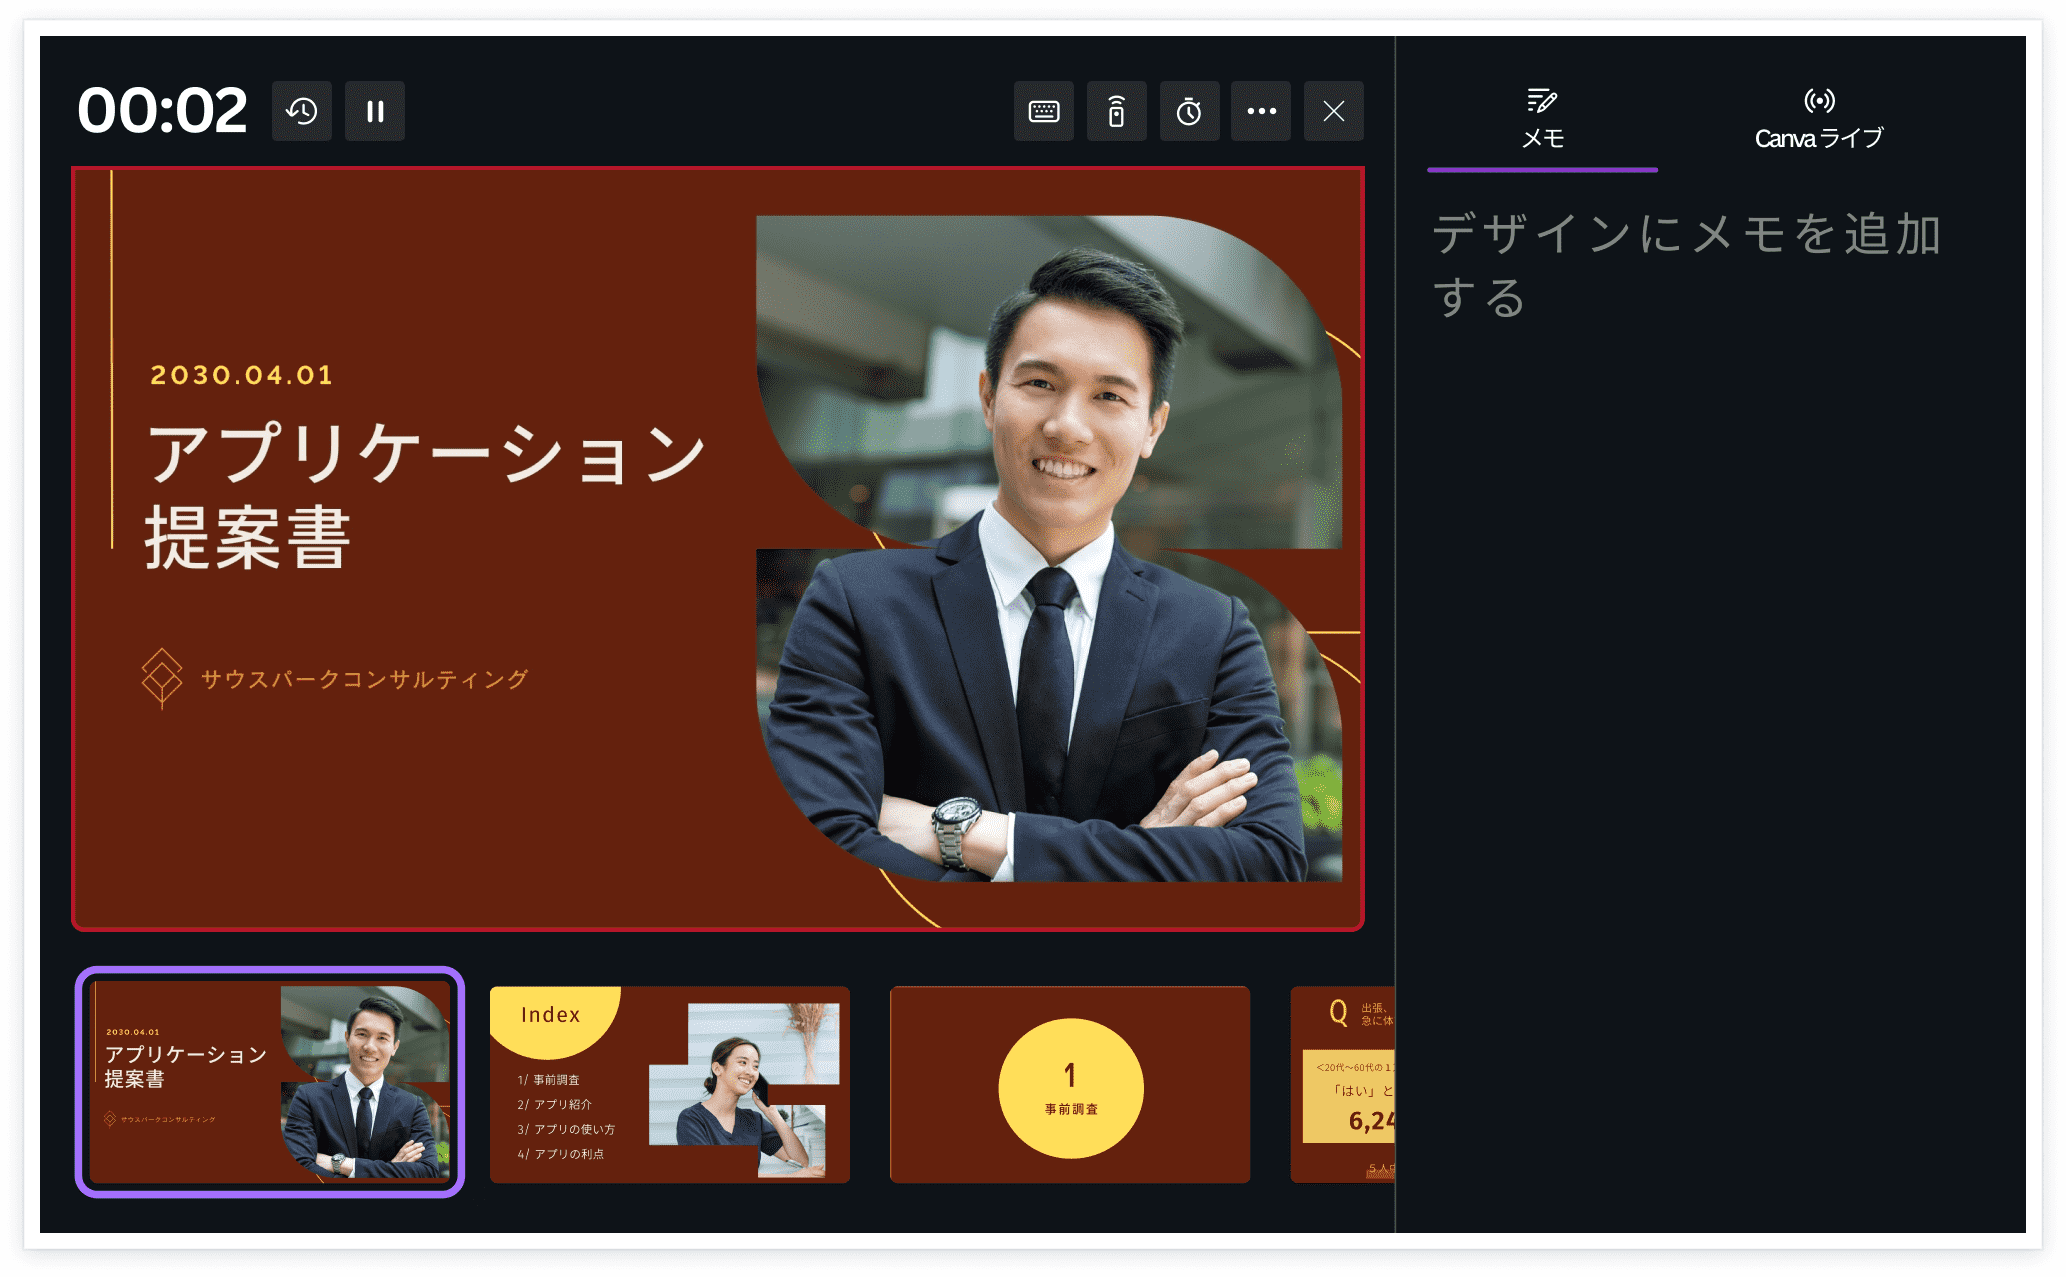Switch to the メモ tab
2066x1277 pixels.
1541,118
